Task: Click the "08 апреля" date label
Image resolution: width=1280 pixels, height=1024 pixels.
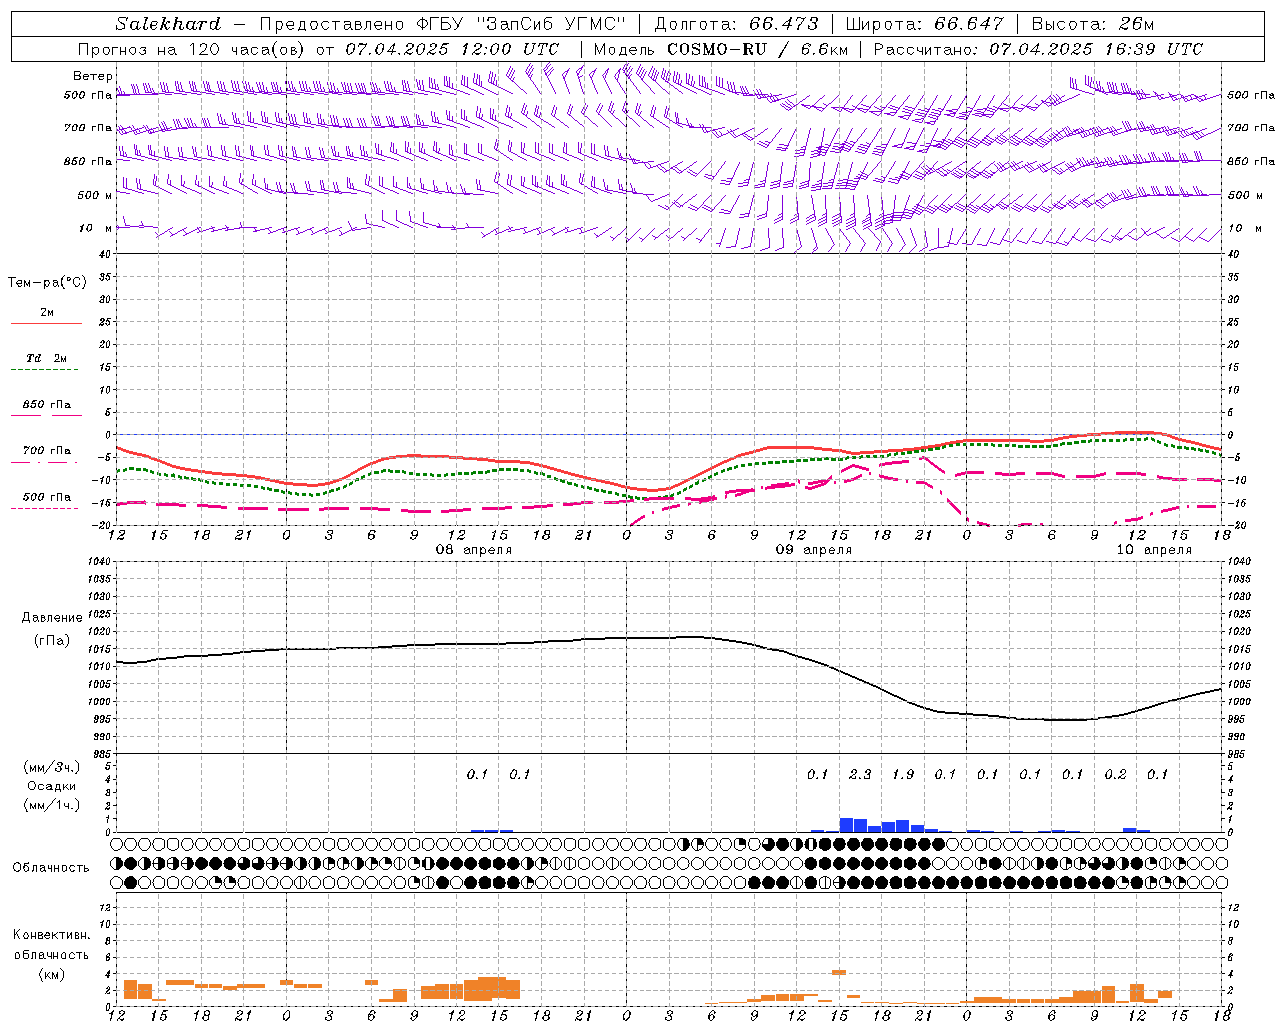Action: tap(474, 550)
